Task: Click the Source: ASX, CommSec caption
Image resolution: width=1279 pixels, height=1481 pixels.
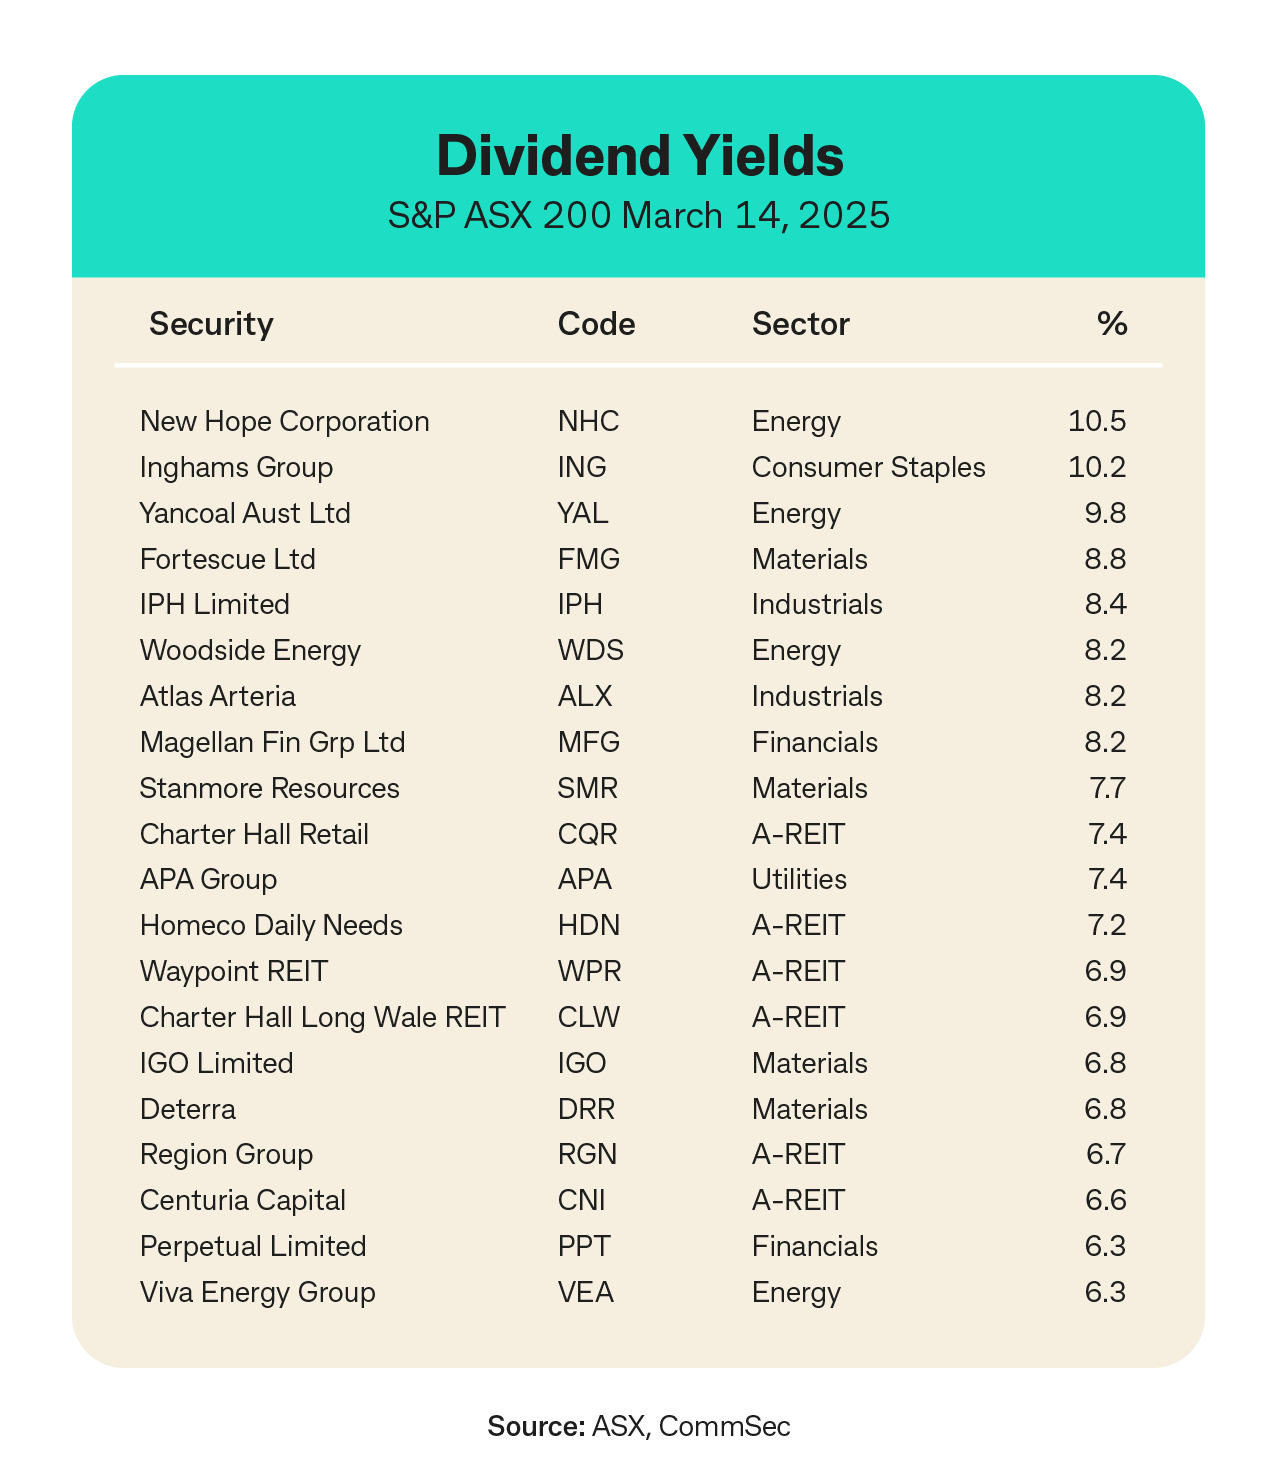Action: point(639,1426)
